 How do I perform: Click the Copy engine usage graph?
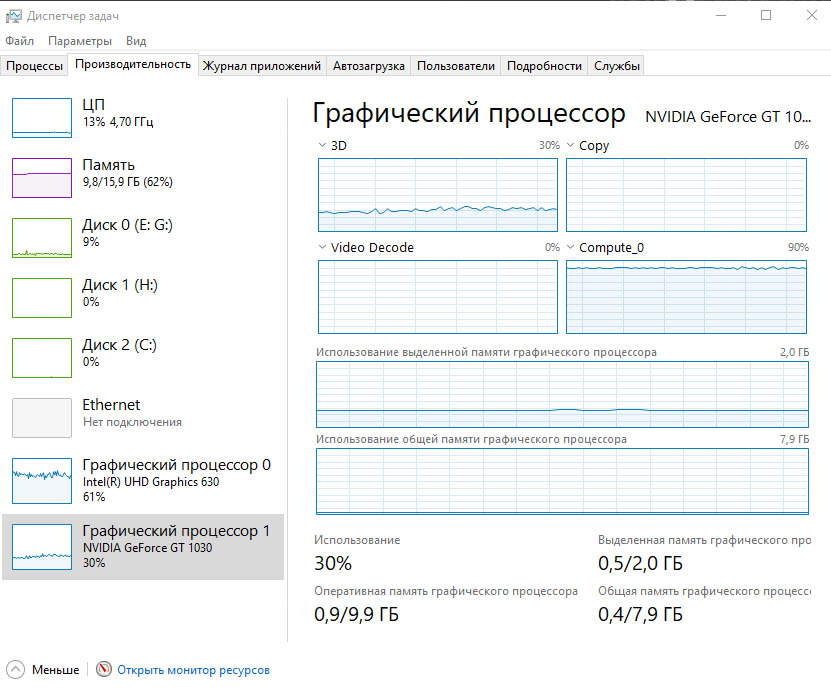[x=686, y=195]
